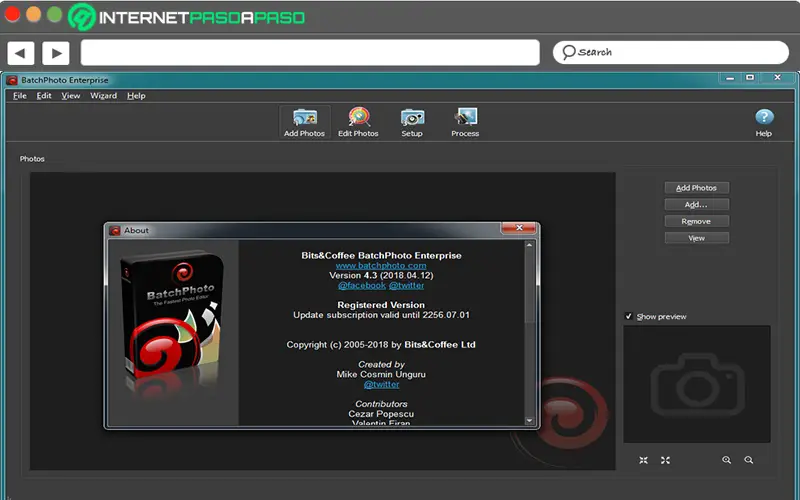Click the BatchPhoto app icon in title bar

point(12,80)
